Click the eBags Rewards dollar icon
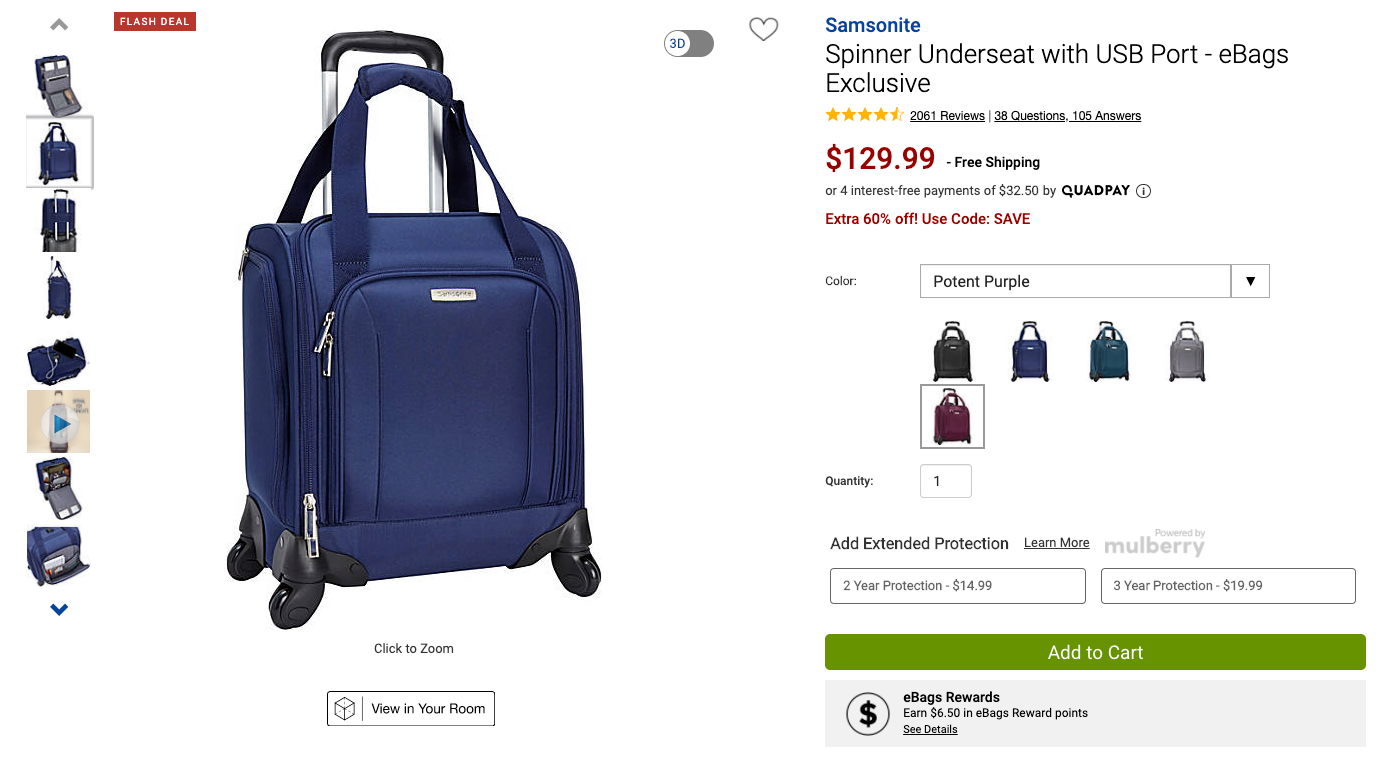 tap(868, 713)
